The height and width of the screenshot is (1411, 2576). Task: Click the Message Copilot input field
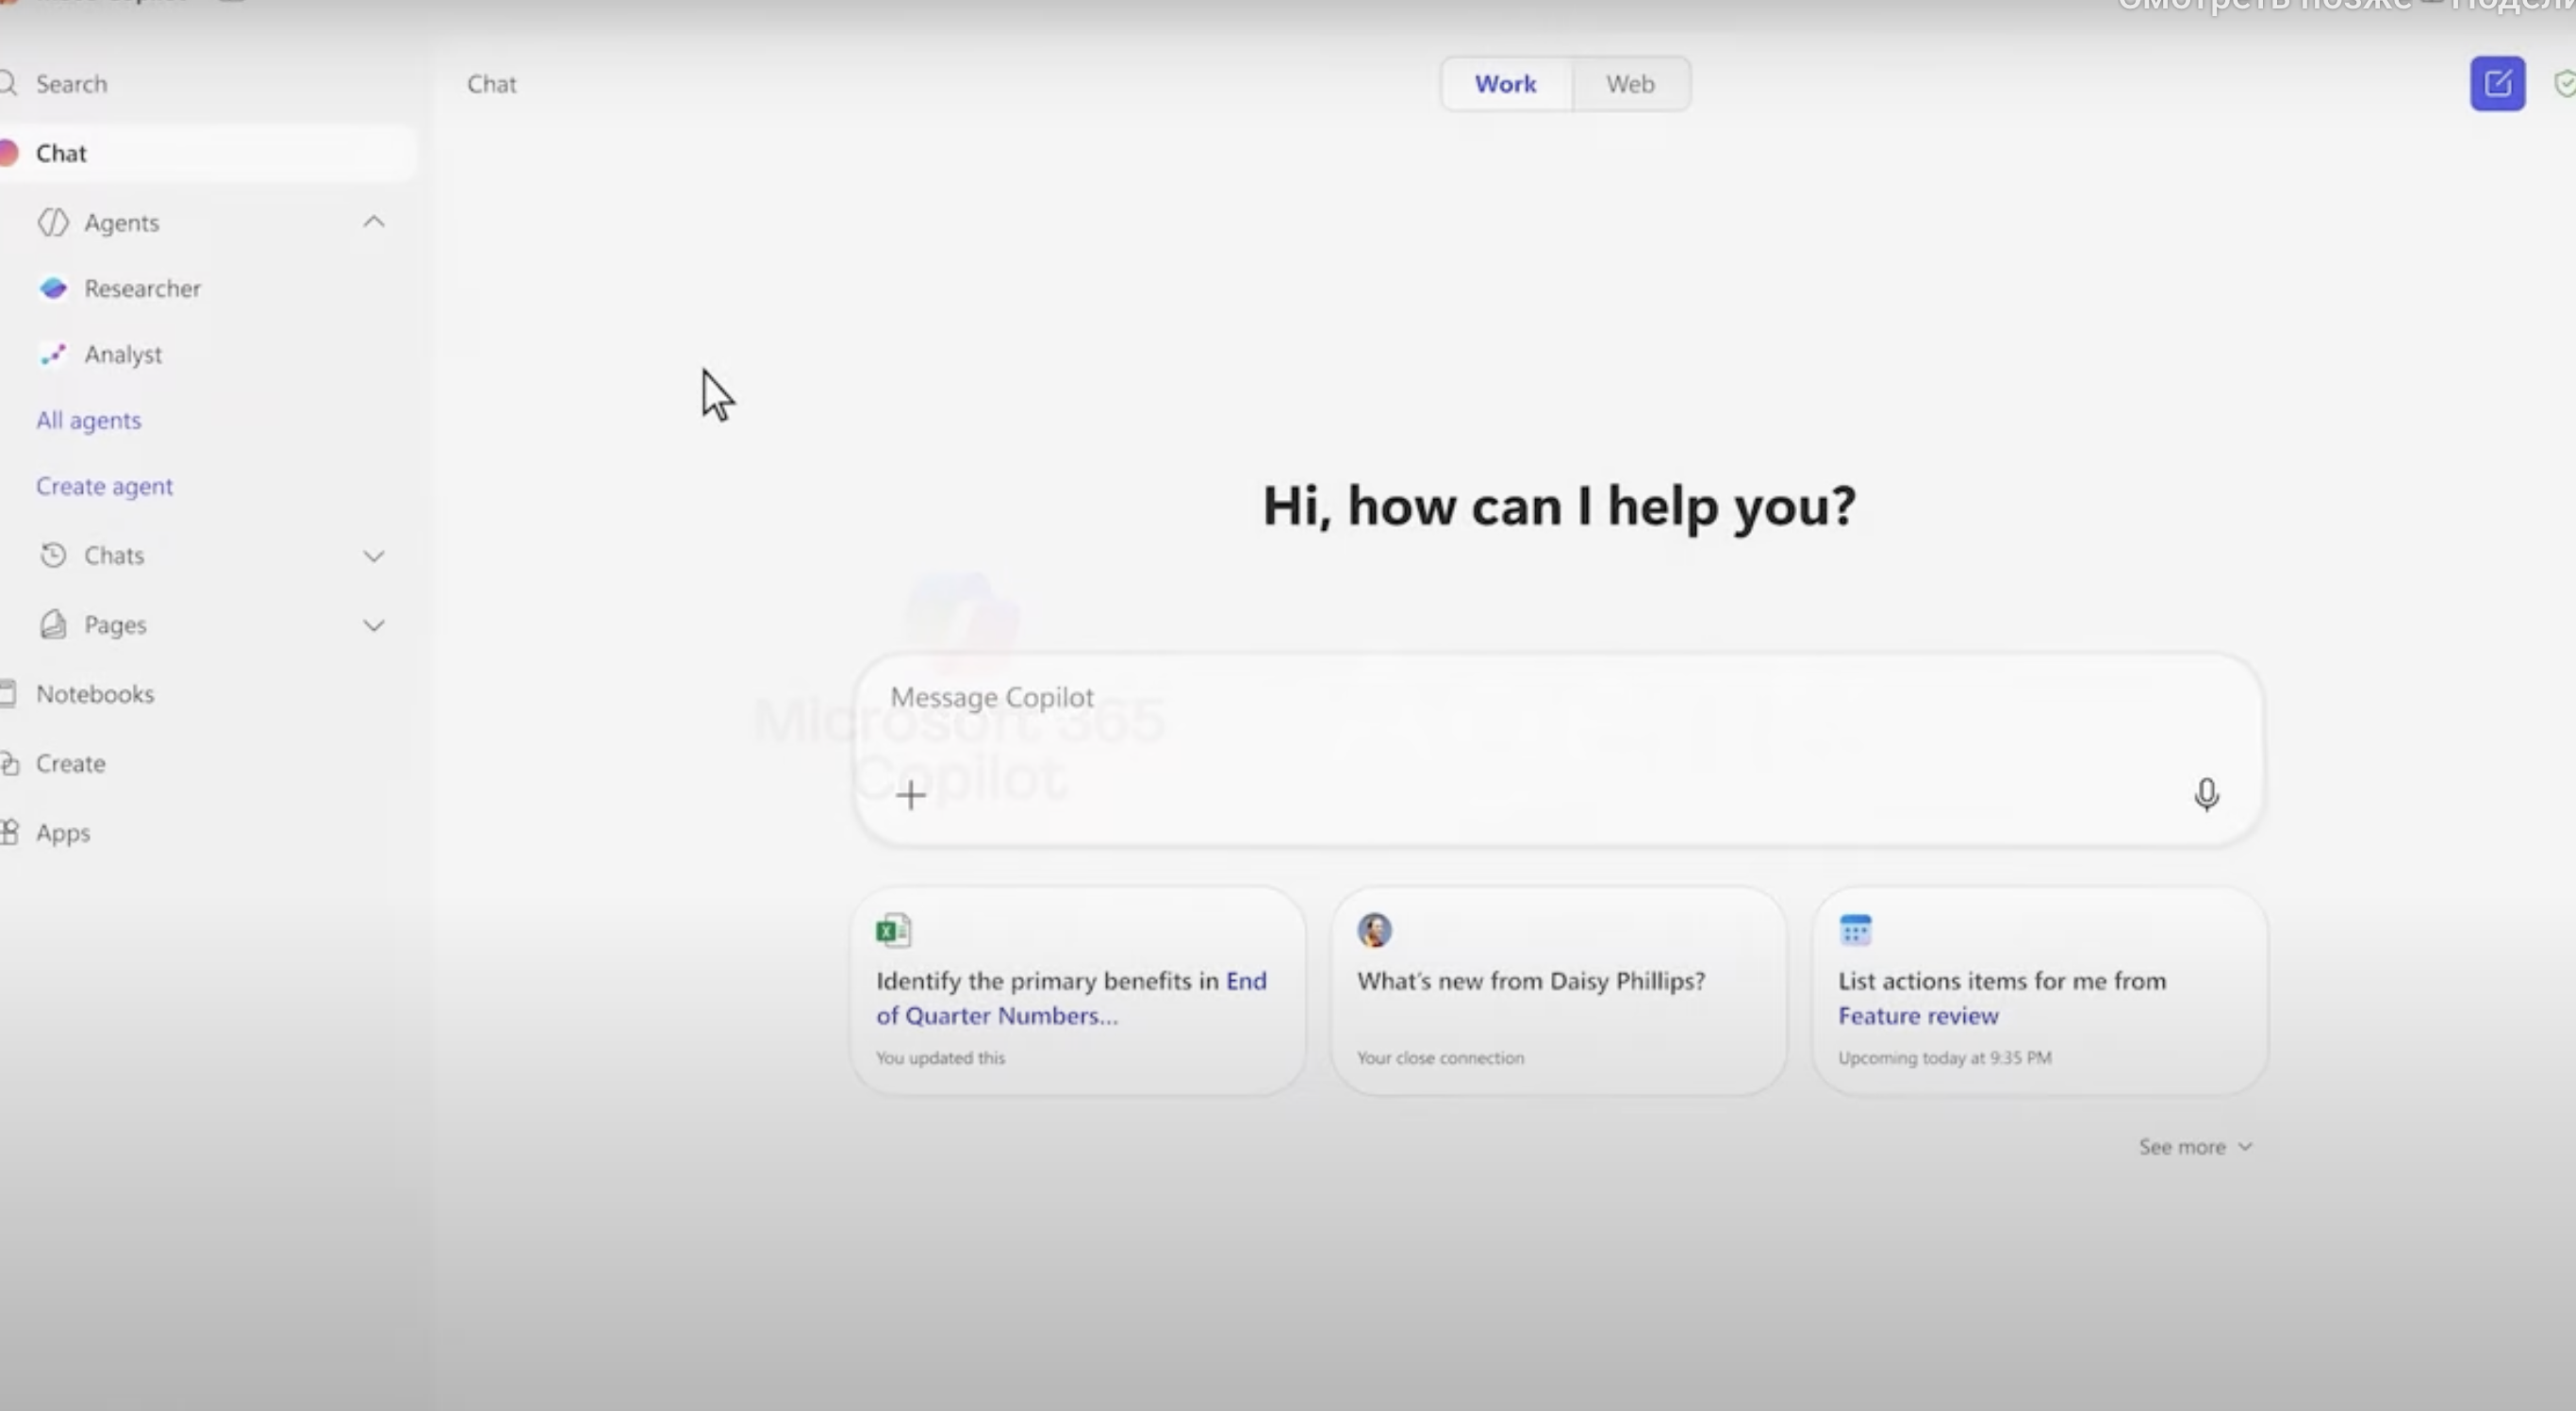[x=1558, y=750]
